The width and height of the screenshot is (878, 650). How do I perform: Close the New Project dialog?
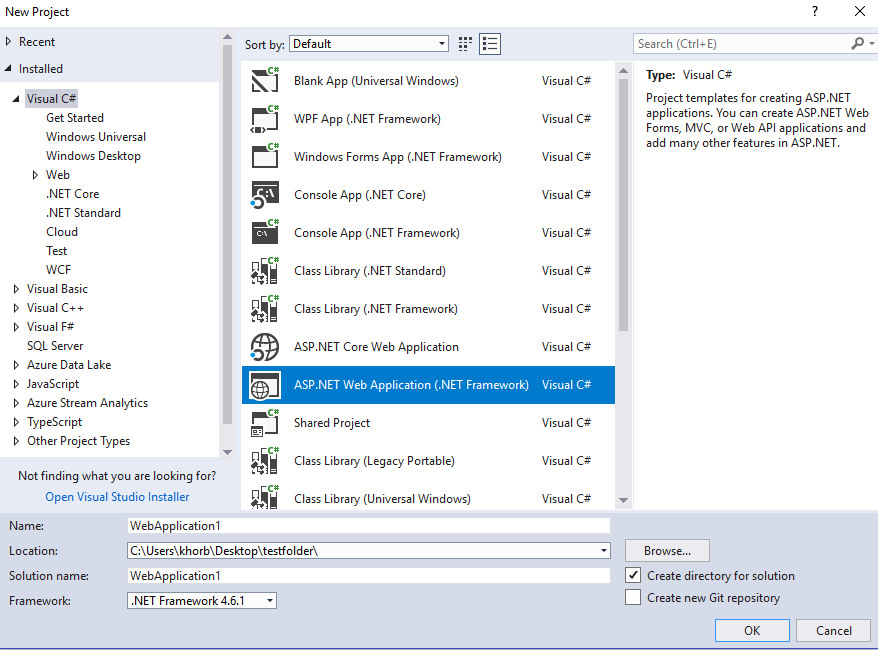coord(860,11)
